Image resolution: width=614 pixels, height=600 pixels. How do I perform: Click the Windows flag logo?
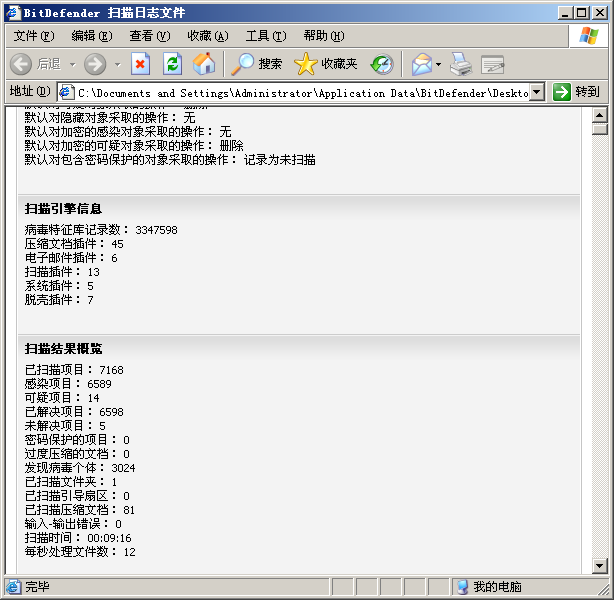tap(589, 36)
